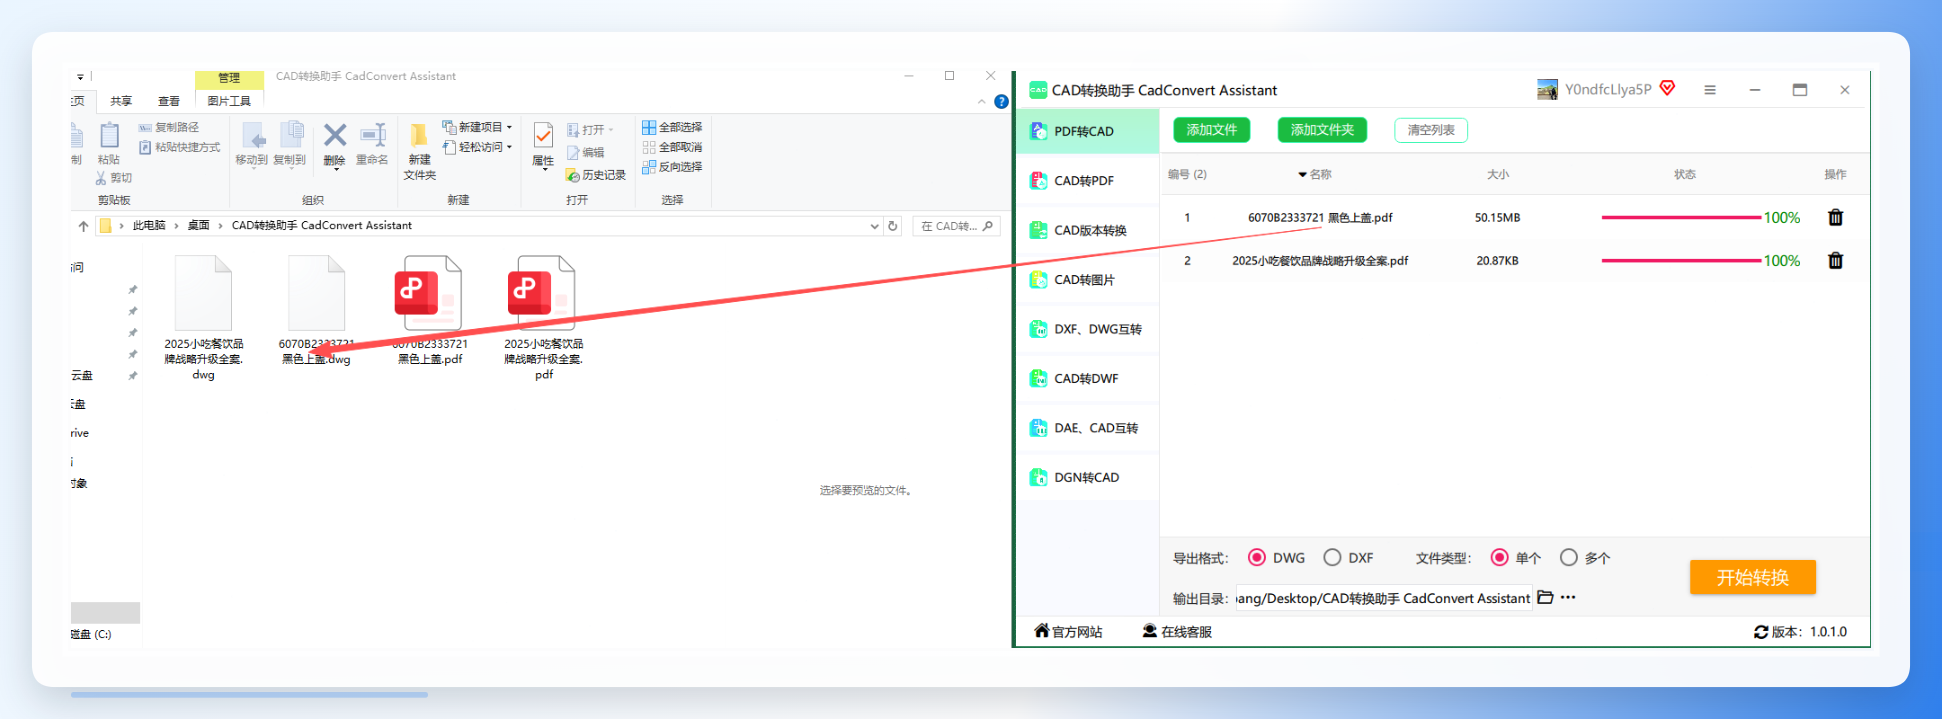Open the 图片工具 ribbon tab

[229, 101]
